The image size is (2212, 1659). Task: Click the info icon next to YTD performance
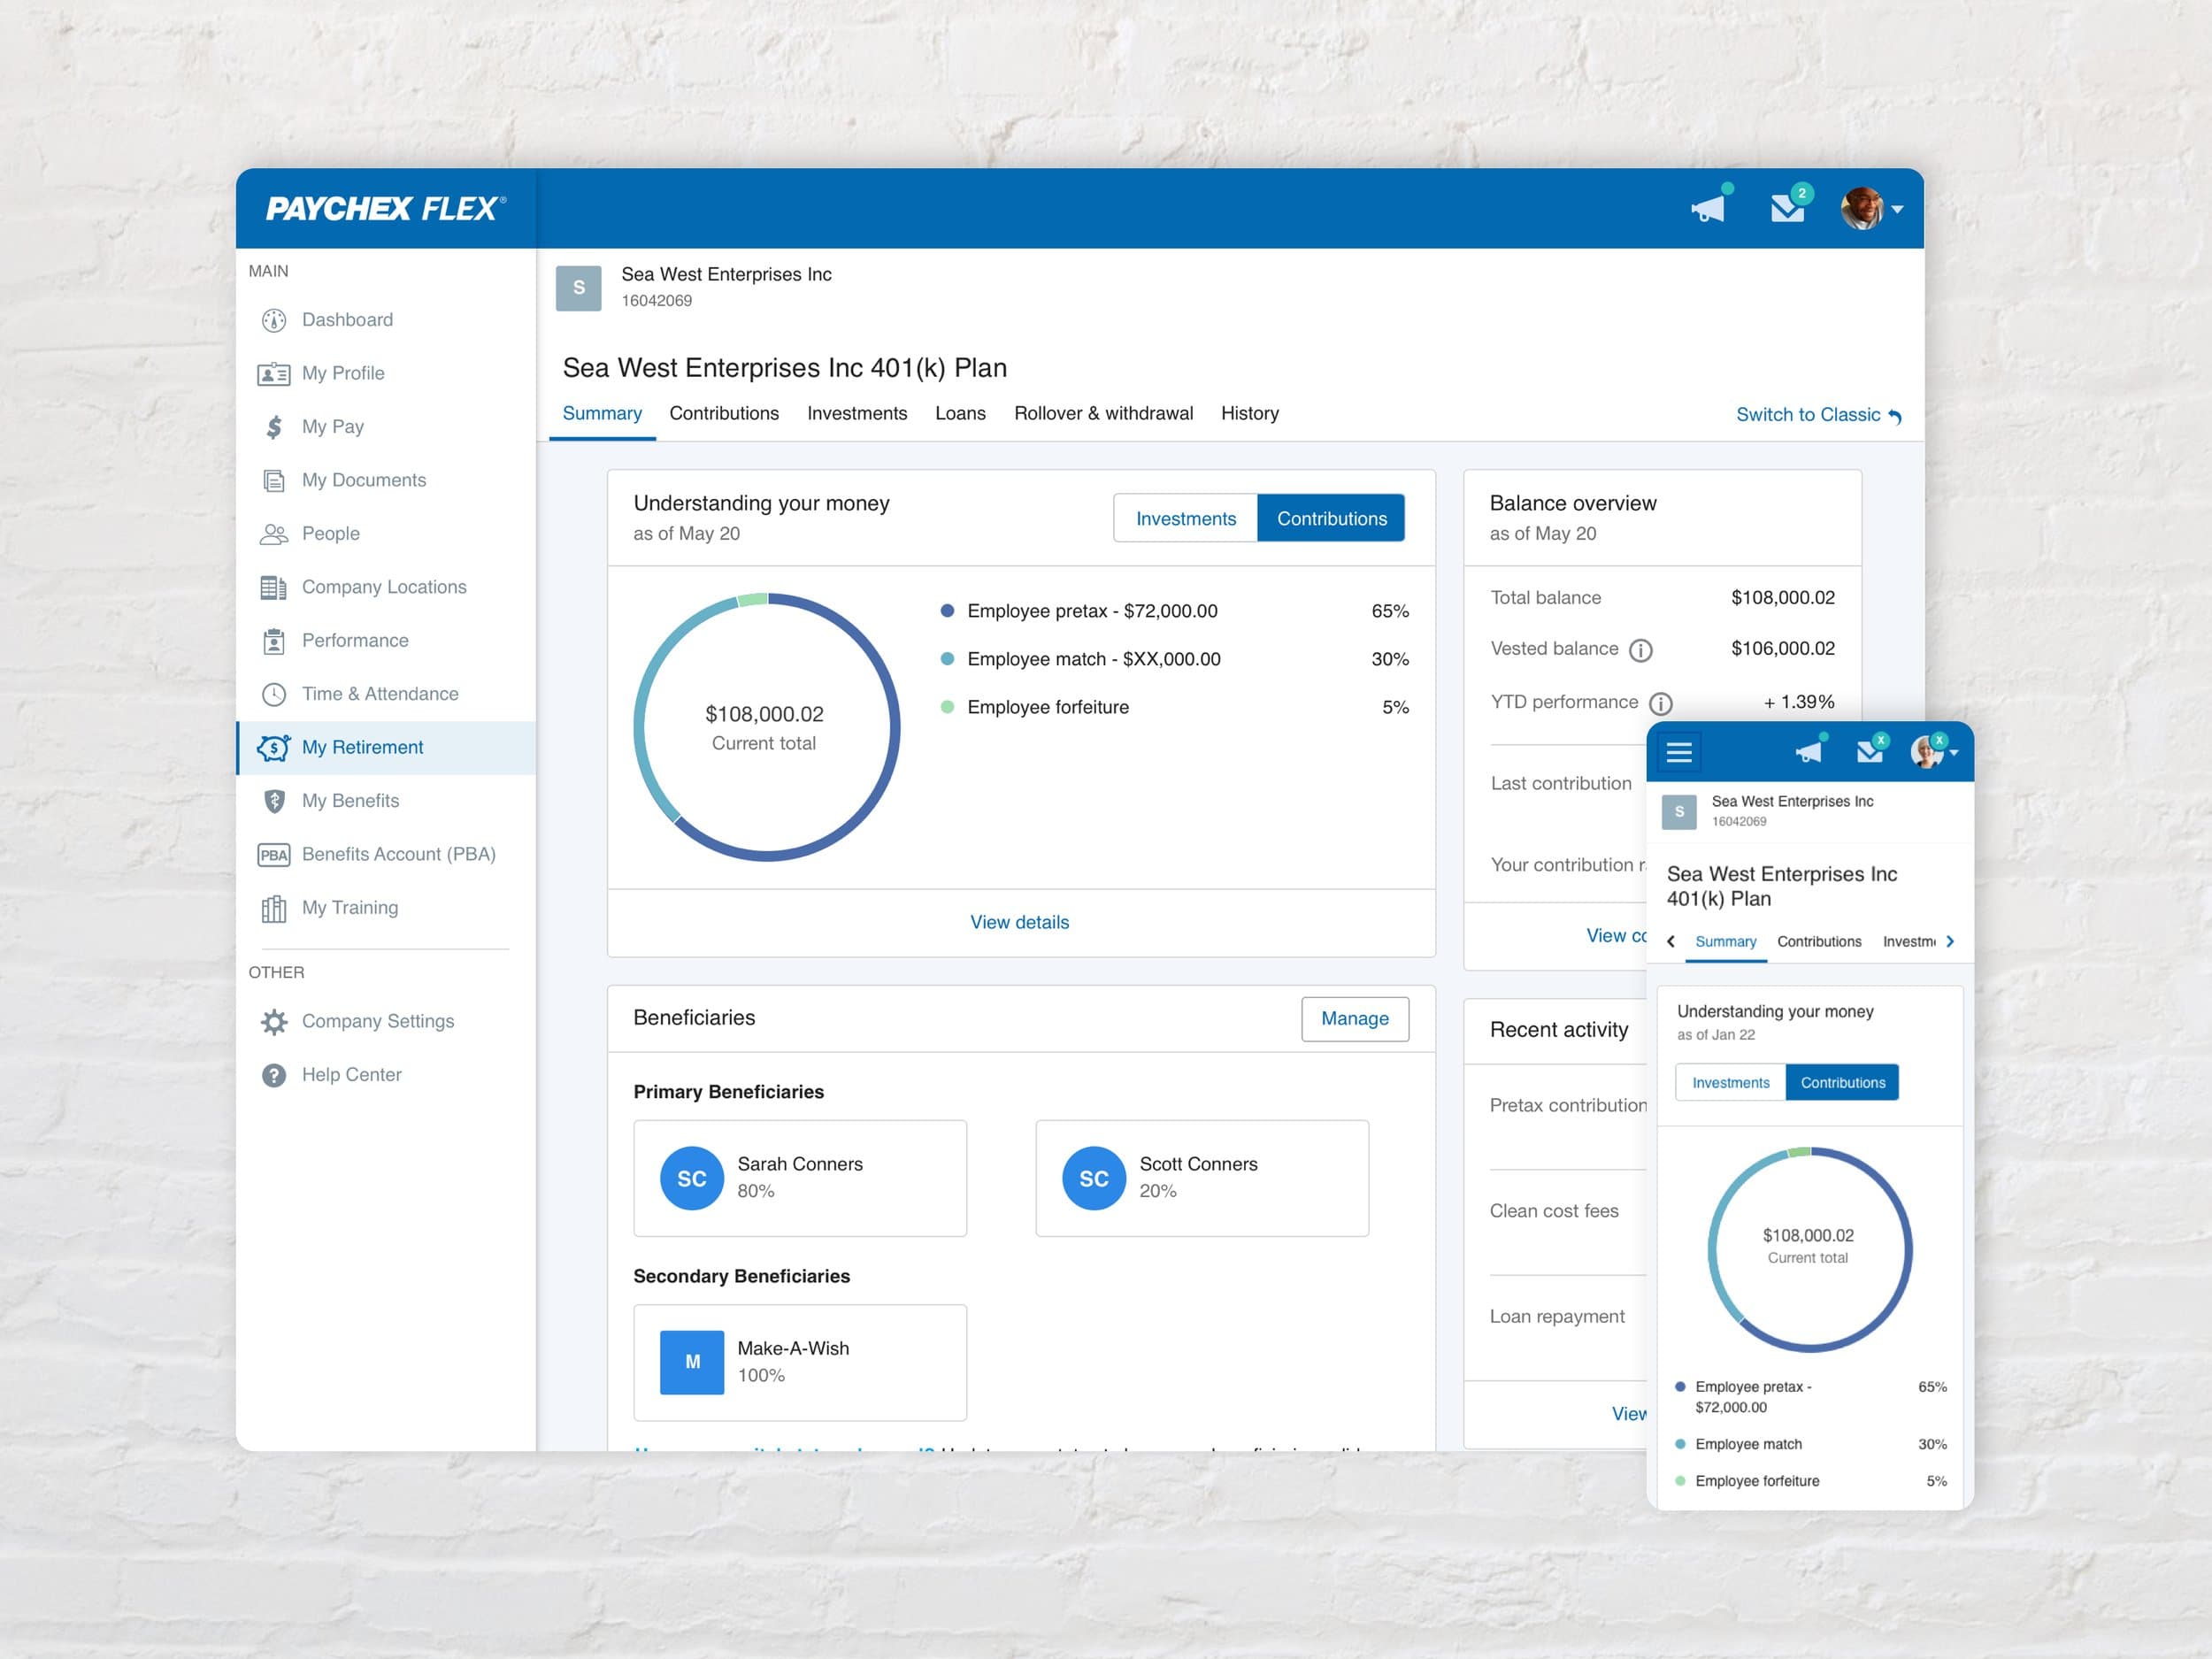(x=1660, y=703)
